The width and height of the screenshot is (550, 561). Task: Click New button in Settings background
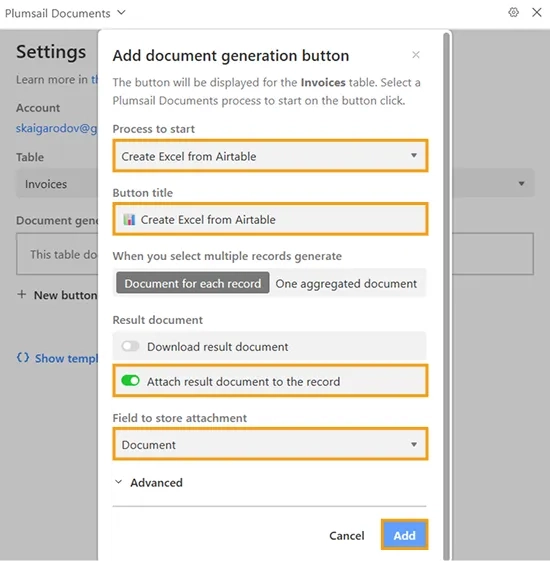click(x=57, y=295)
